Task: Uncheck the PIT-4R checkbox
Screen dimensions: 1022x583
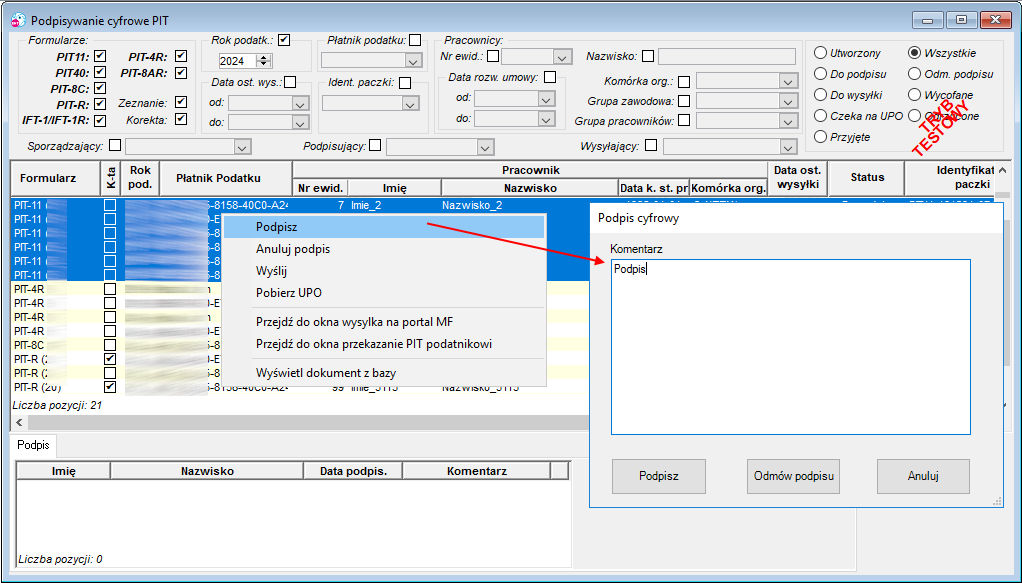Action: coord(181,56)
